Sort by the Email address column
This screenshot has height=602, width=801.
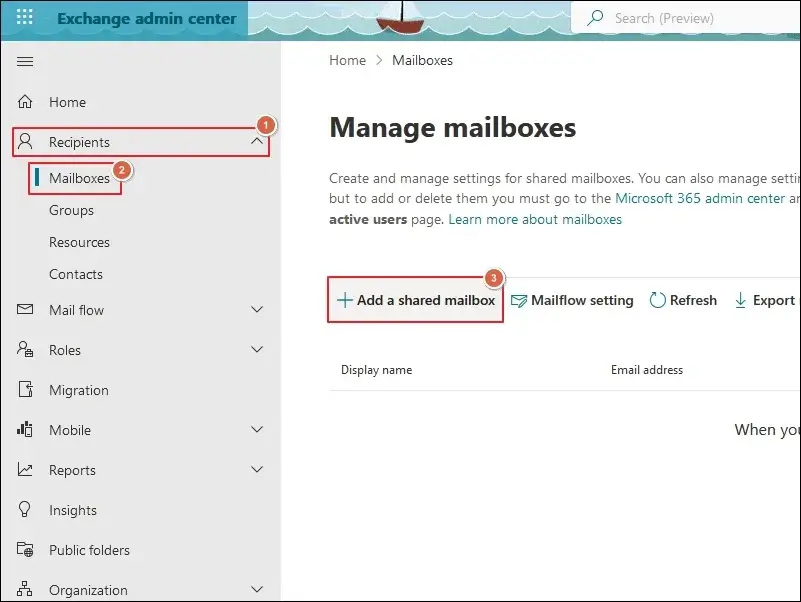tap(647, 369)
